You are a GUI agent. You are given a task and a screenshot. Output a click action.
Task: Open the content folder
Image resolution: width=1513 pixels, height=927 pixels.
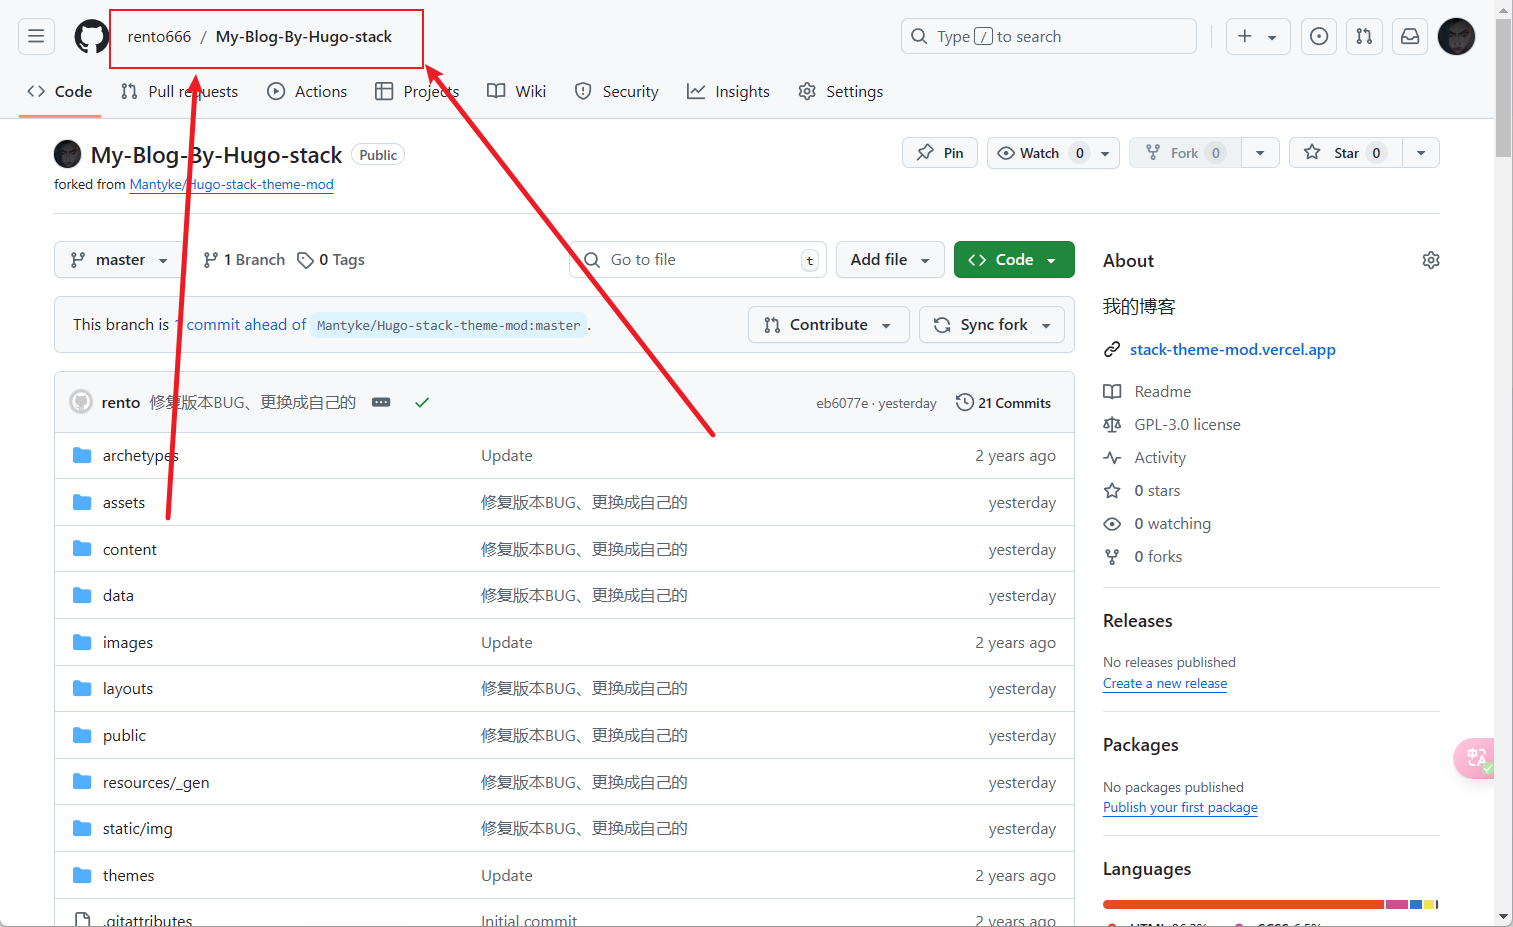point(129,550)
